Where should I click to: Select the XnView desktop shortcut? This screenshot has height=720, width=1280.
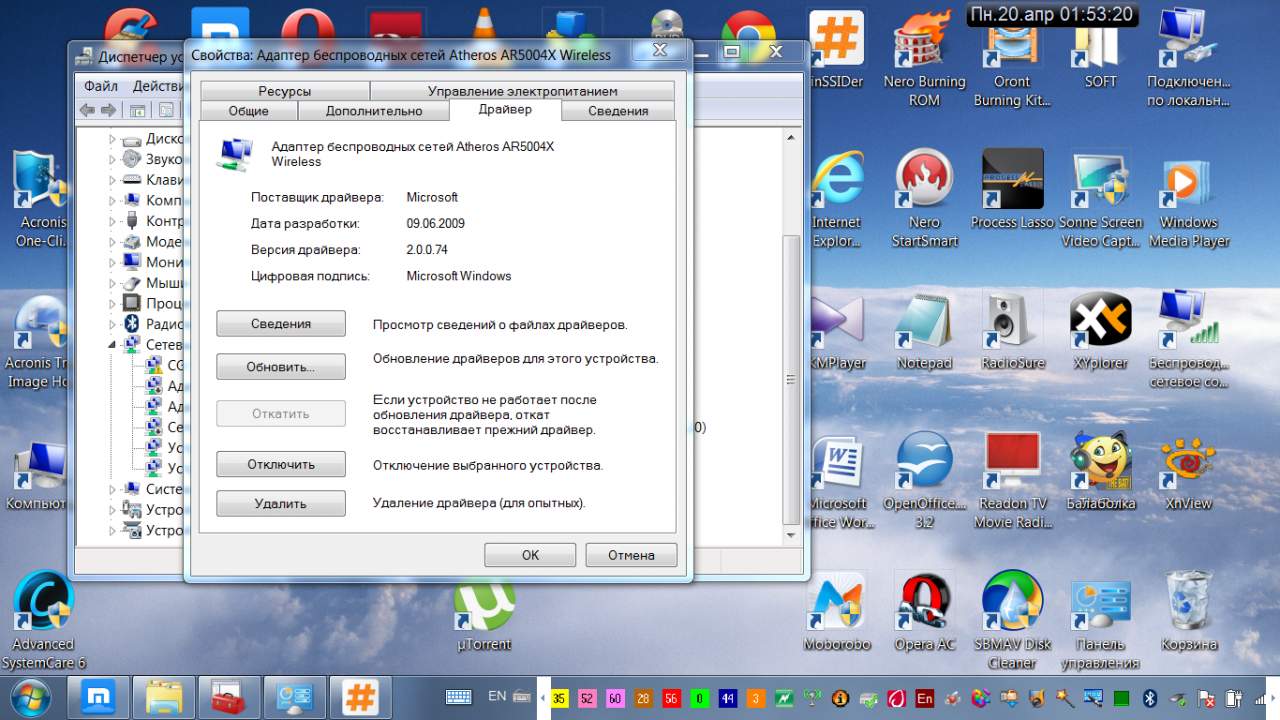tap(1189, 472)
